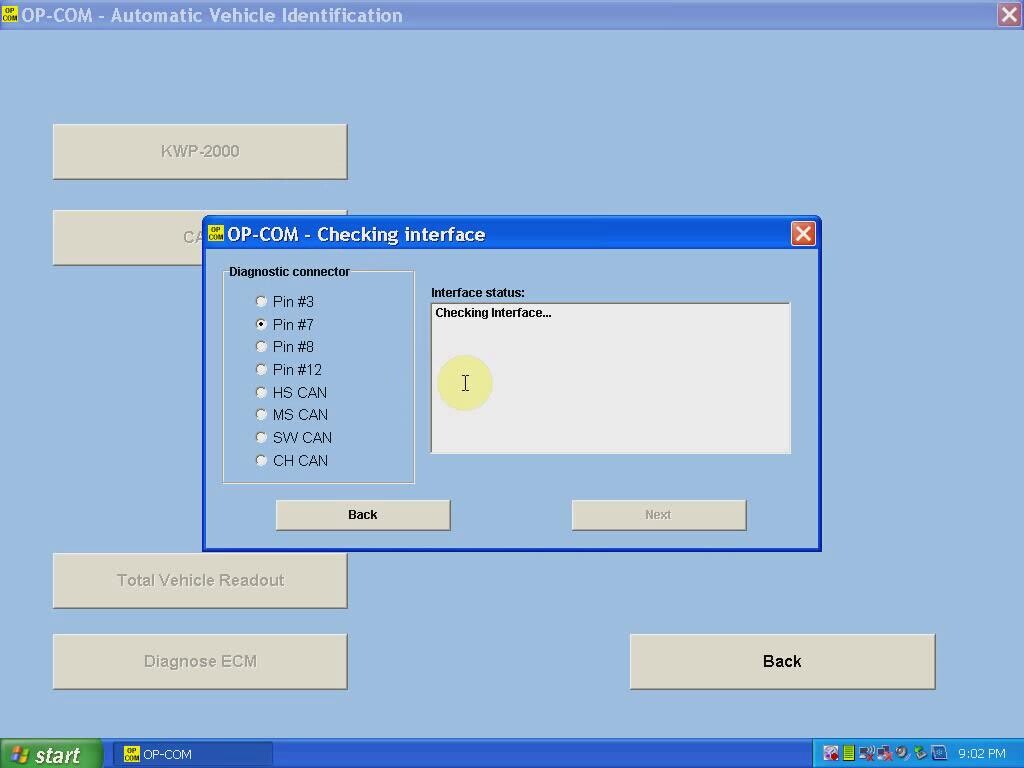The height and width of the screenshot is (768, 1024).
Task: Click OP-COM icon in main window title
Action: coord(10,14)
